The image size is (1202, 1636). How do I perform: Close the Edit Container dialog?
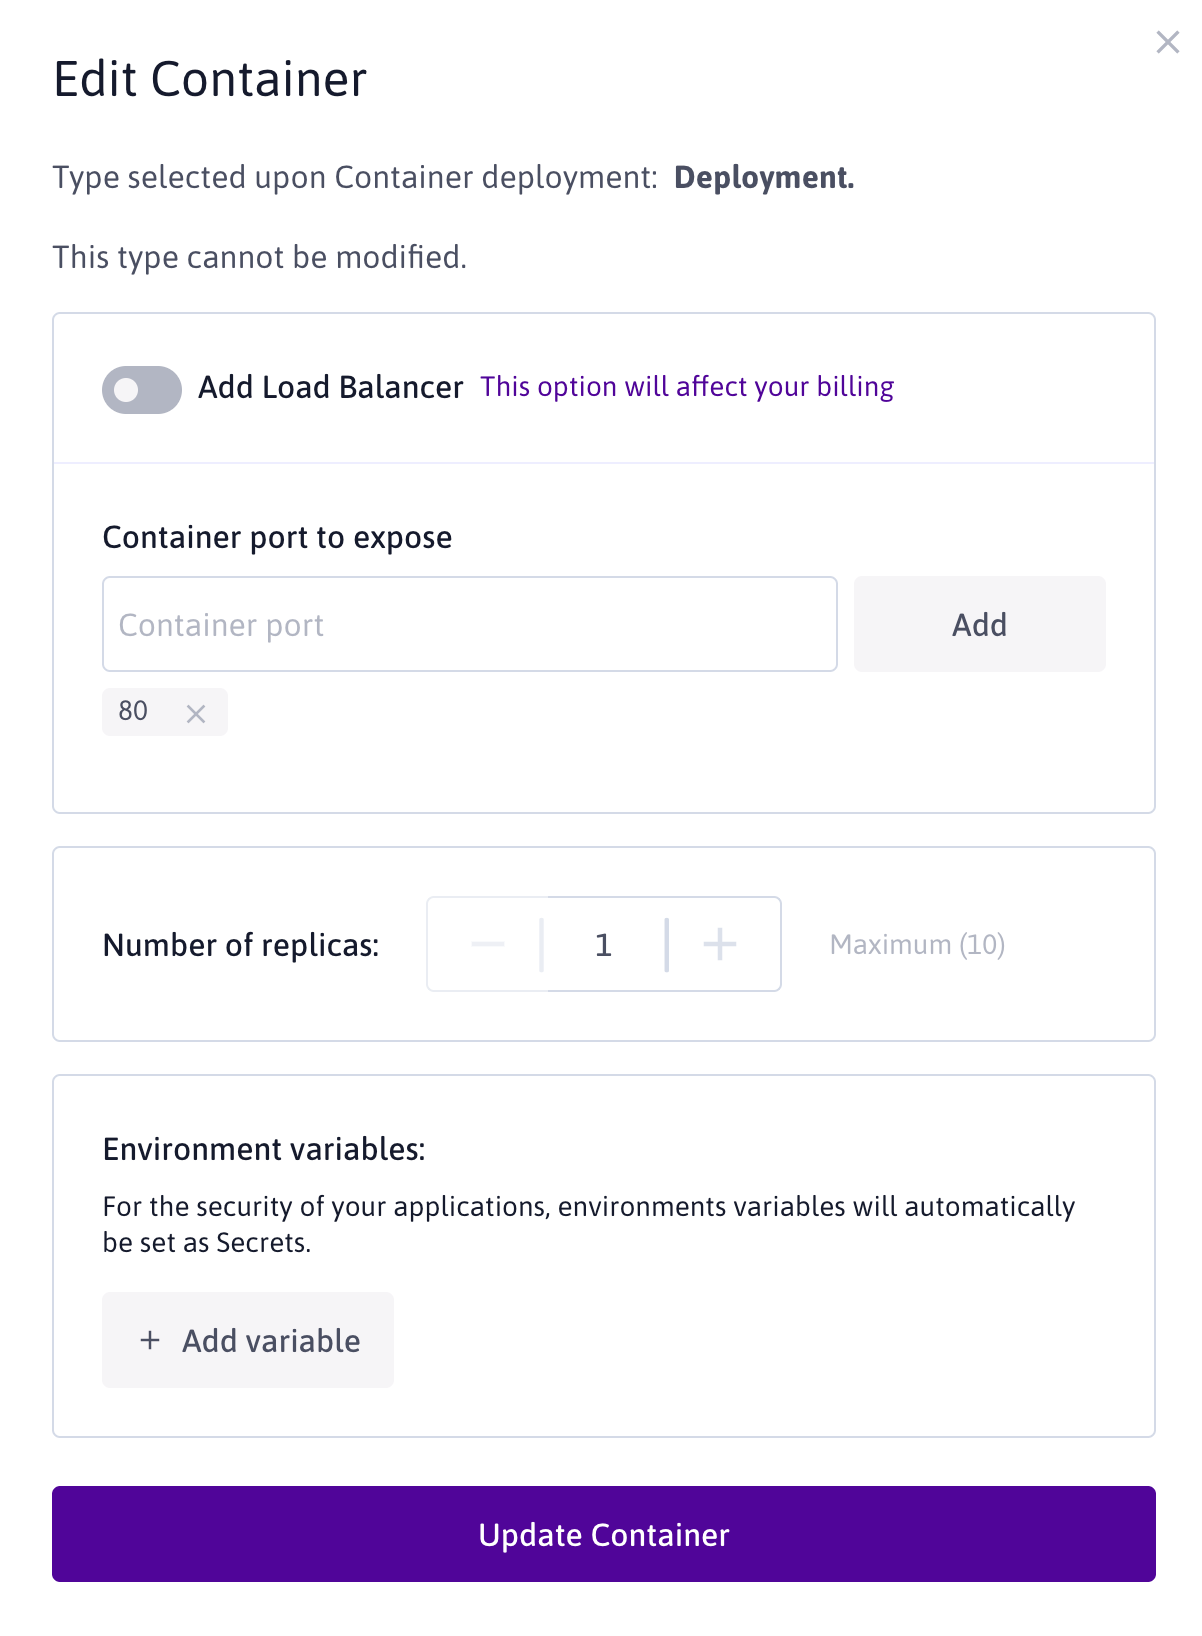click(x=1167, y=42)
